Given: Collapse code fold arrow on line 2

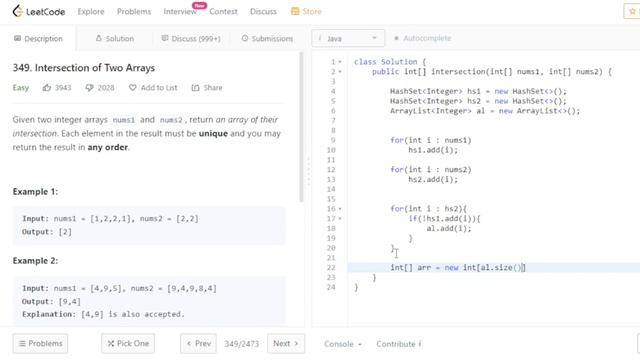Looking at the screenshot, I should (x=340, y=72).
